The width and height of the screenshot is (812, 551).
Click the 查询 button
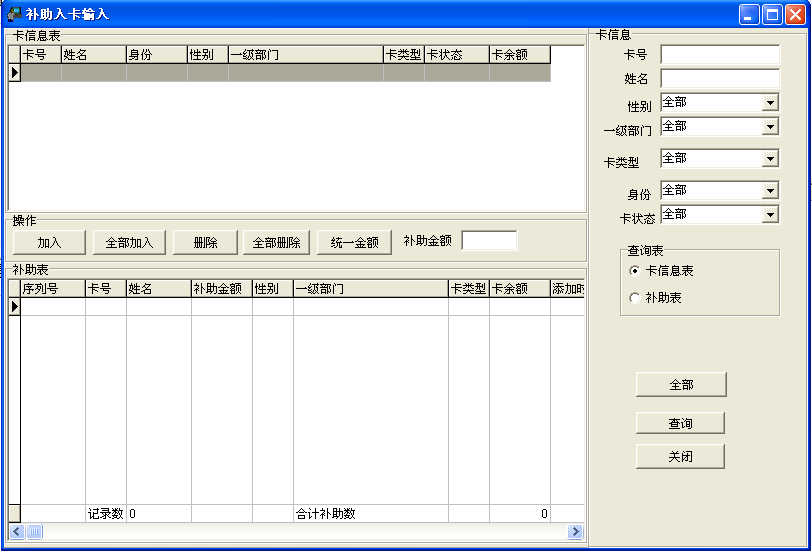pos(680,423)
